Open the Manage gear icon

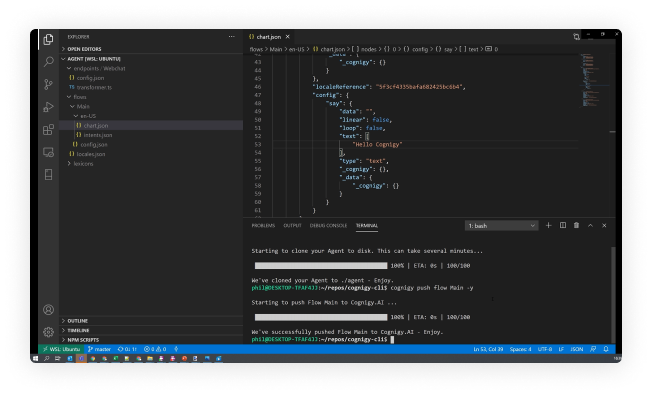click(48, 332)
